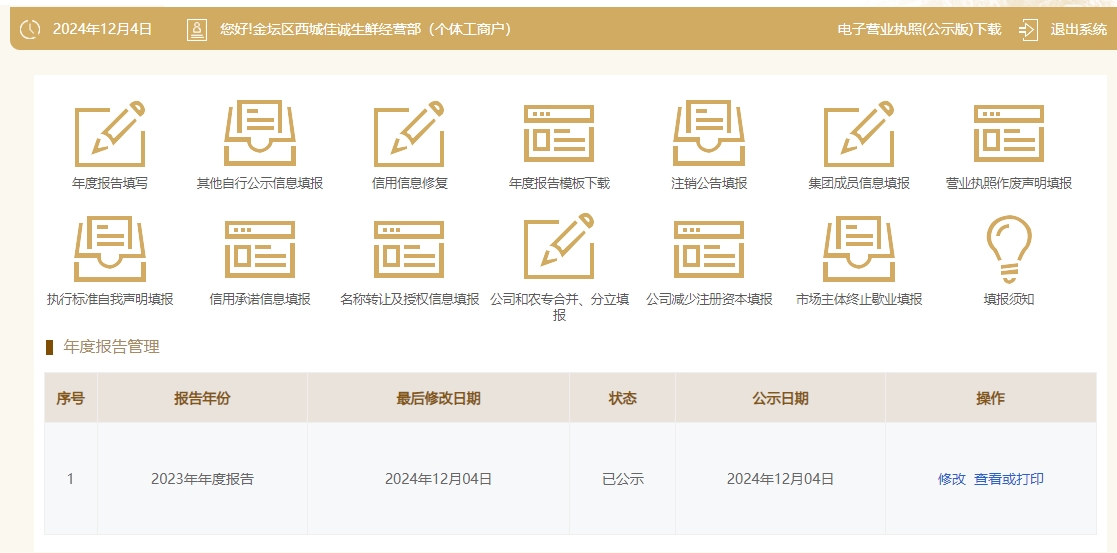Open the 注销公告填报 icon
This screenshot has width=1117, height=553.
pos(709,134)
